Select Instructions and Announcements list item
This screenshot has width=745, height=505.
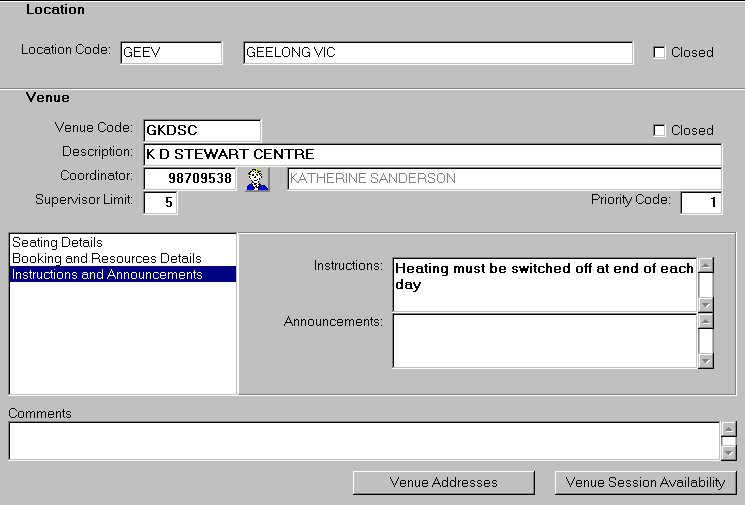[x=107, y=275]
